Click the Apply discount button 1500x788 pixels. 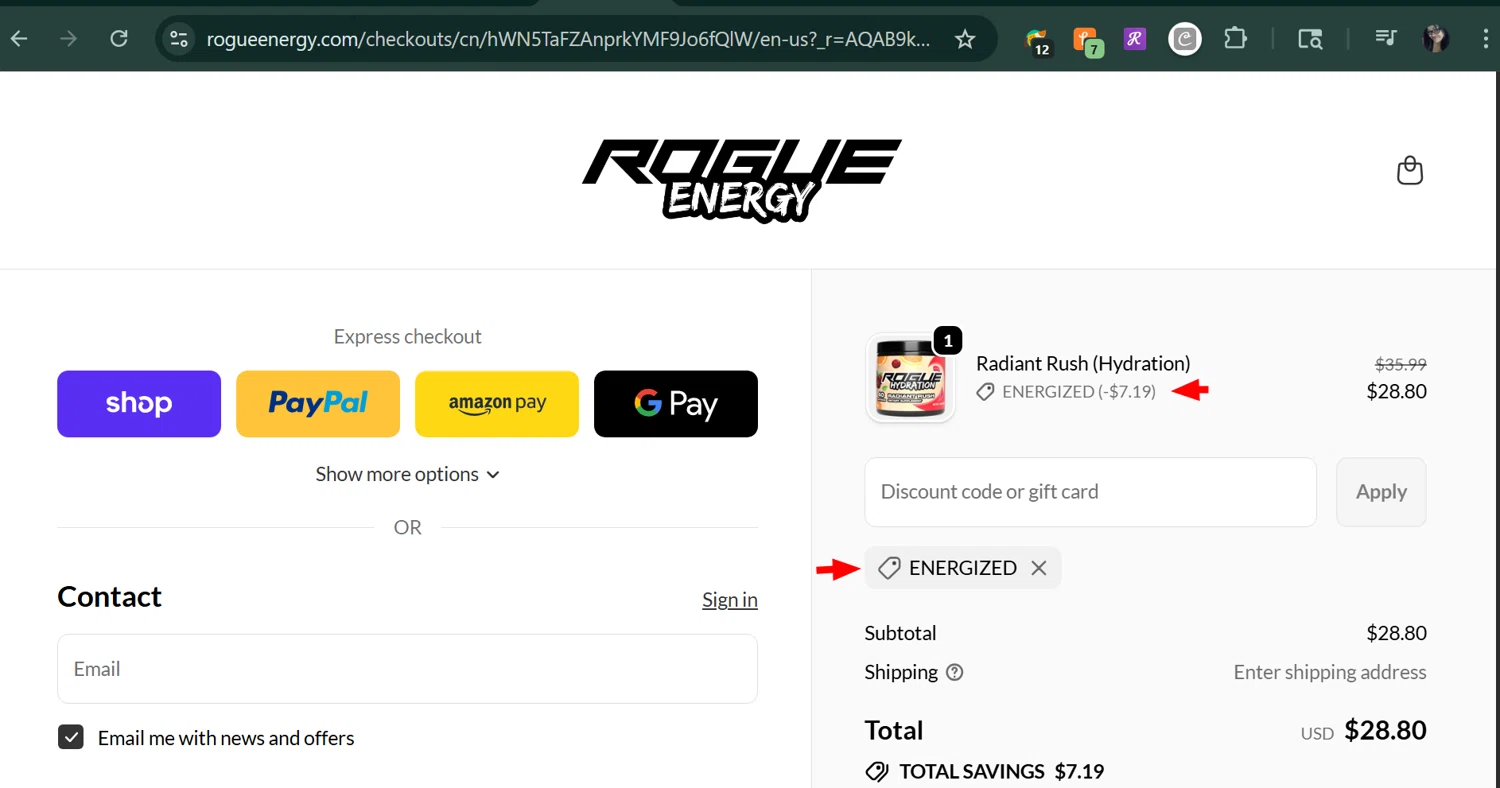click(x=1381, y=492)
